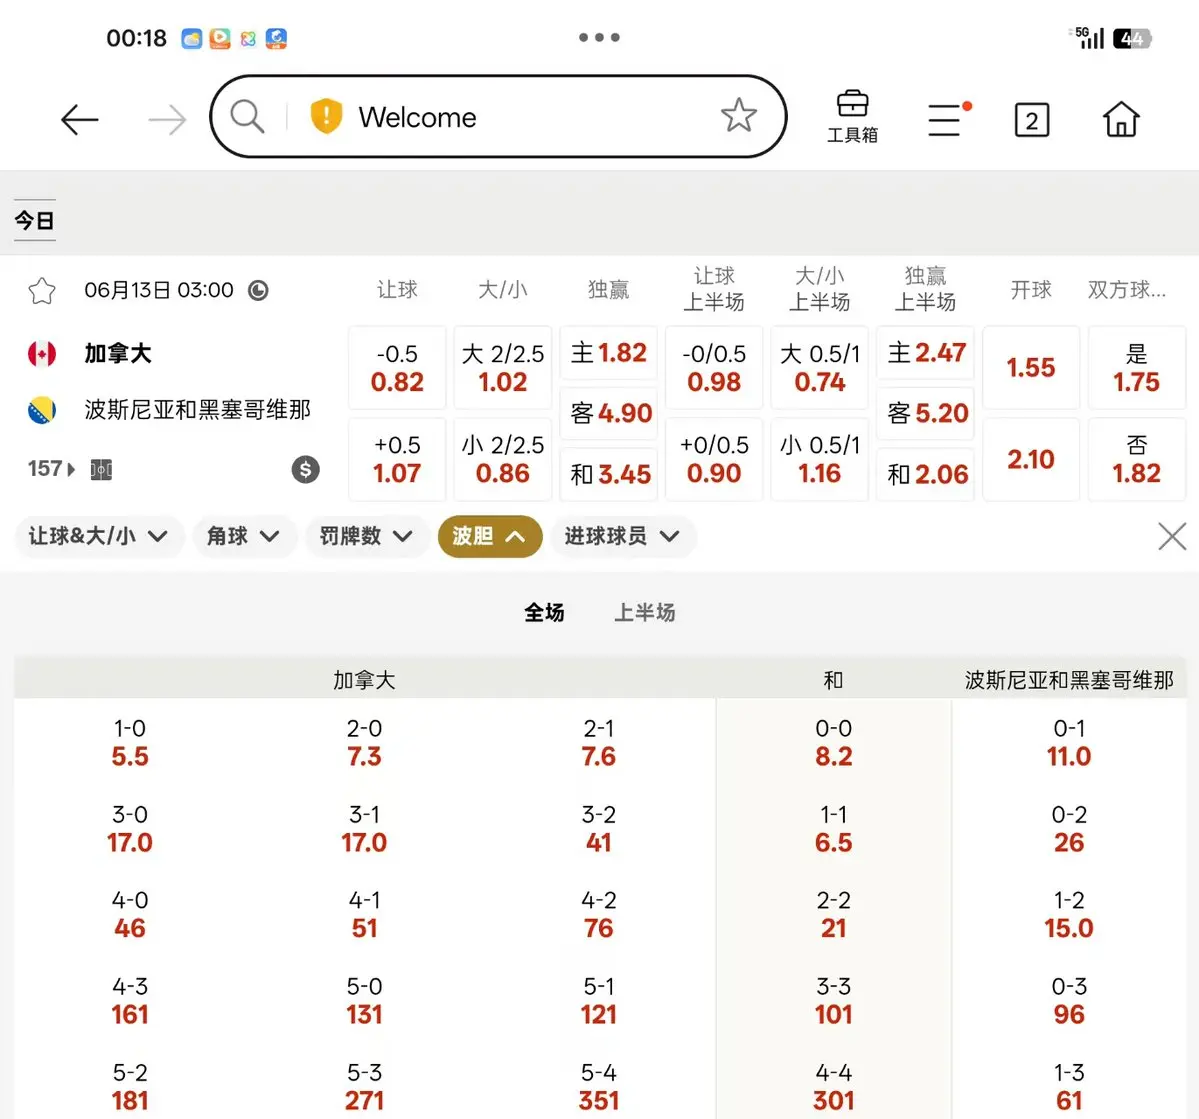The height and width of the screenshot is (1119, 1199).
Task: Pick correct score 0-0 at 8.2
Action: 833,742
